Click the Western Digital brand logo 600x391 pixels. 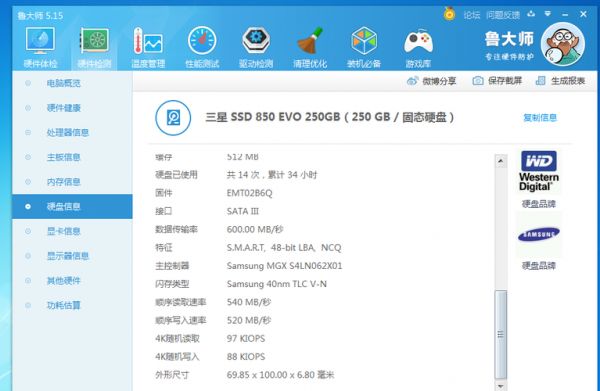point(539,171)
